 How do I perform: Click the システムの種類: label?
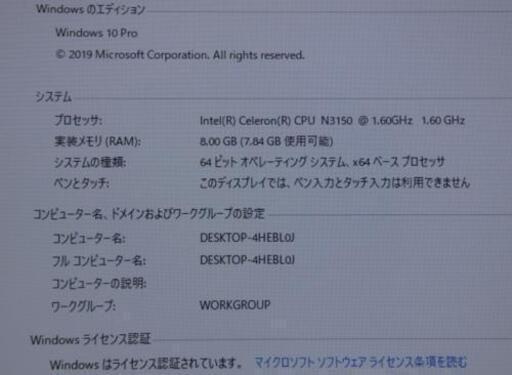[90, 162]
